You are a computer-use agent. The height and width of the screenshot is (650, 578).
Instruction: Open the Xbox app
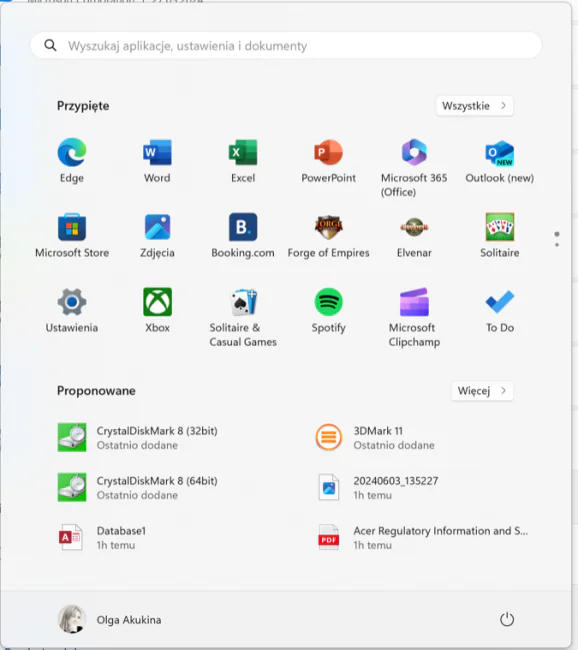[x=157, y=310]
